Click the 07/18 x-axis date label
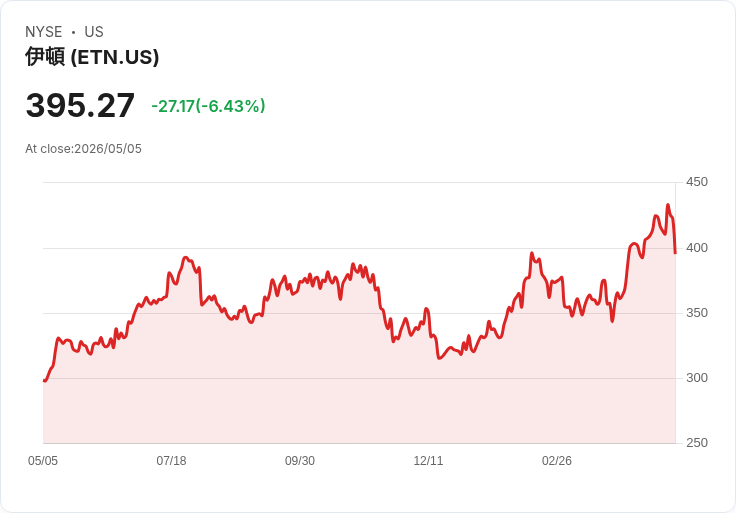The width and height of the screenshot is (736, 513). pyautogui.click(x=171, y=460)
